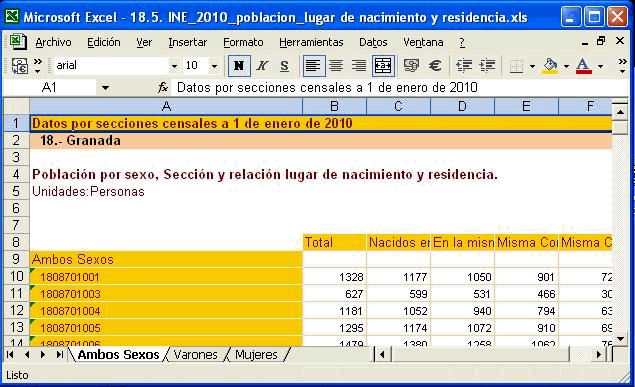Click the formula bar text
The width and height of the screenshot is (635, 387).
(x=327, y=87)
